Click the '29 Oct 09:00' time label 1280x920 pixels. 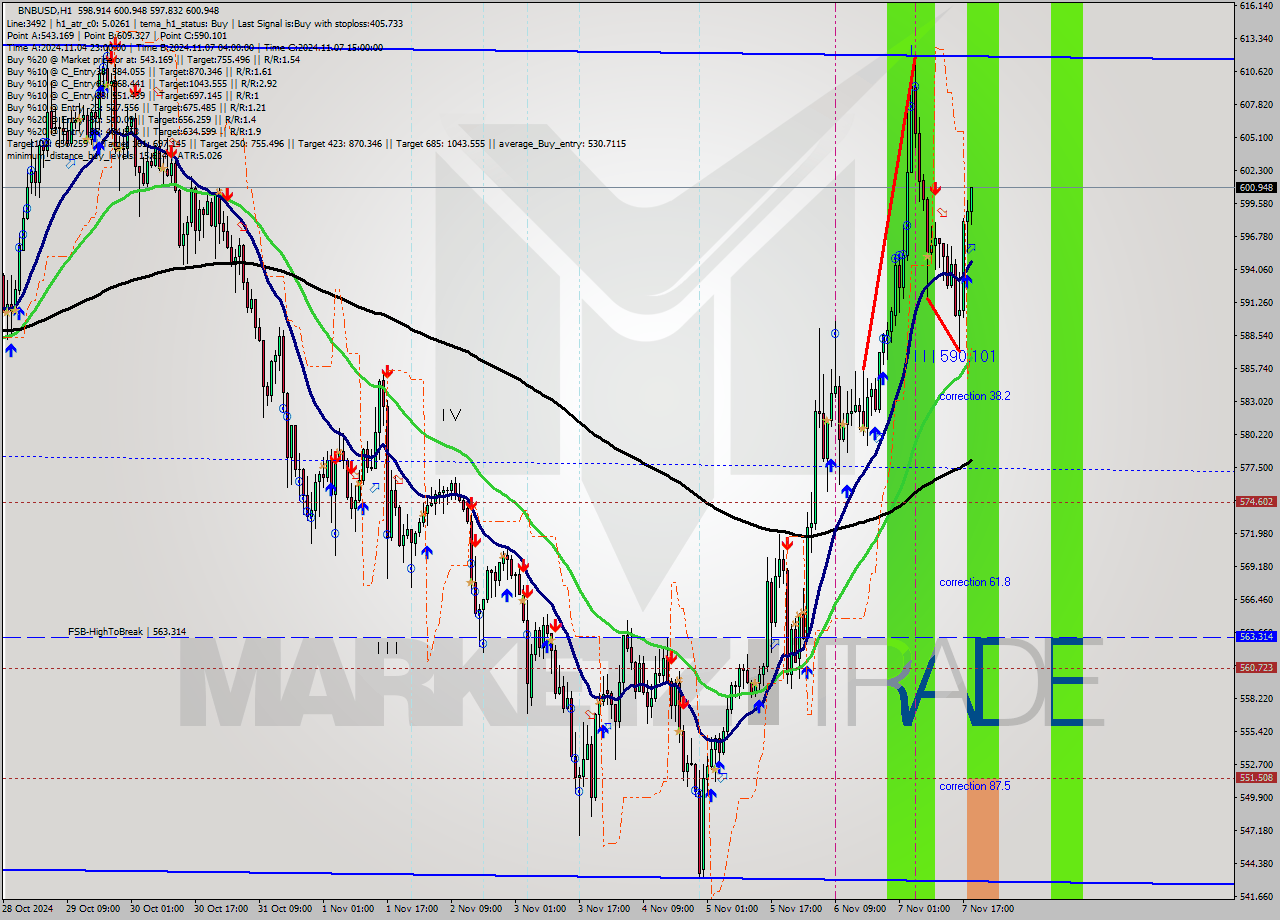pos(92,909)
